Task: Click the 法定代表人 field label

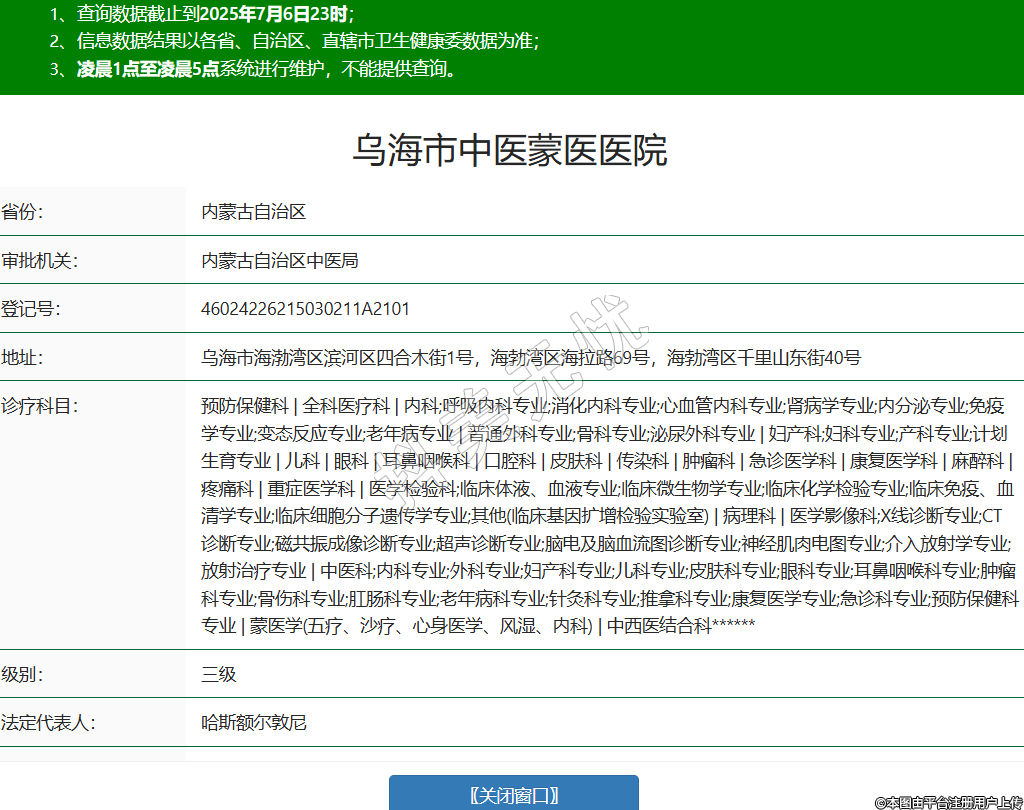Action: [49, 722]
